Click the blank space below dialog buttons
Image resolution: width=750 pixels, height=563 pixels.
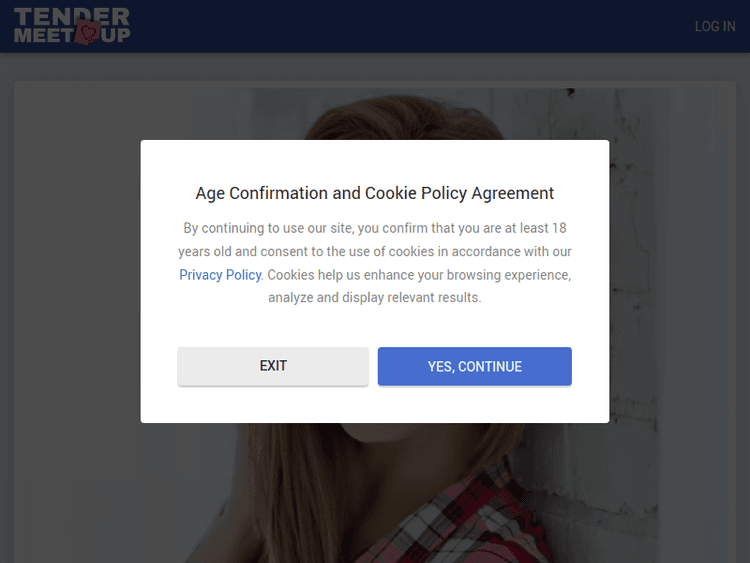[374, 405]
